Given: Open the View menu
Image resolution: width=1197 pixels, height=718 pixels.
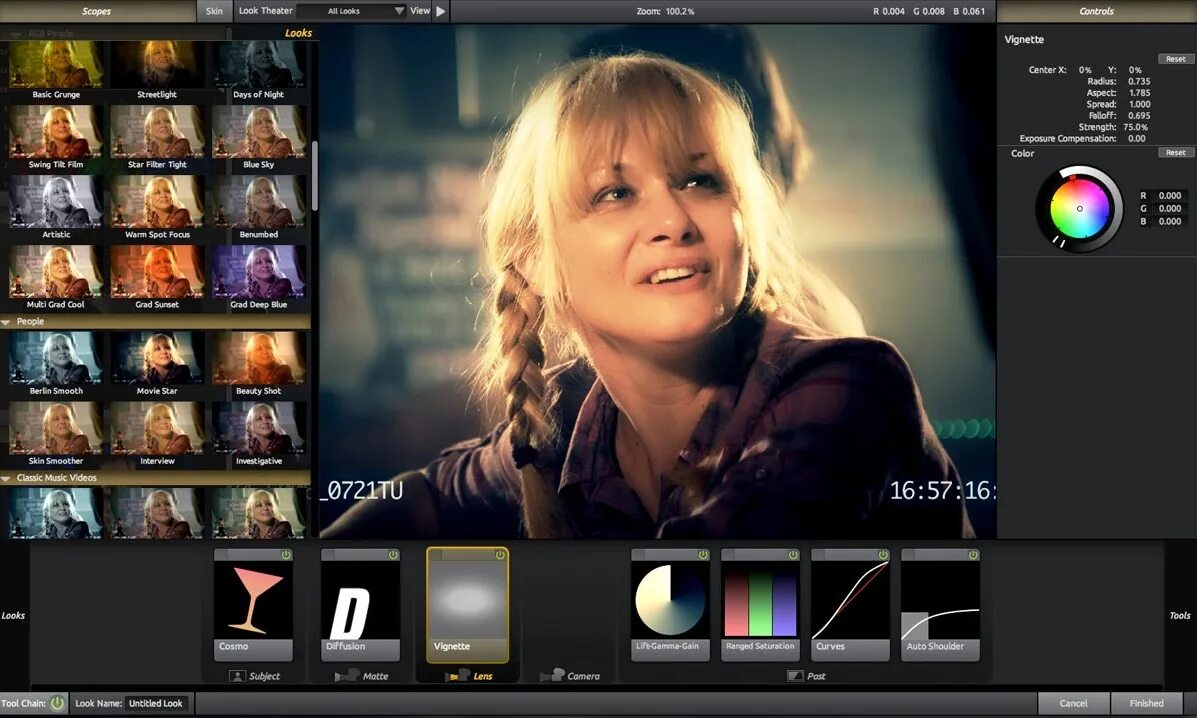Looking at the screenshot, I should (x=420, y=11).
